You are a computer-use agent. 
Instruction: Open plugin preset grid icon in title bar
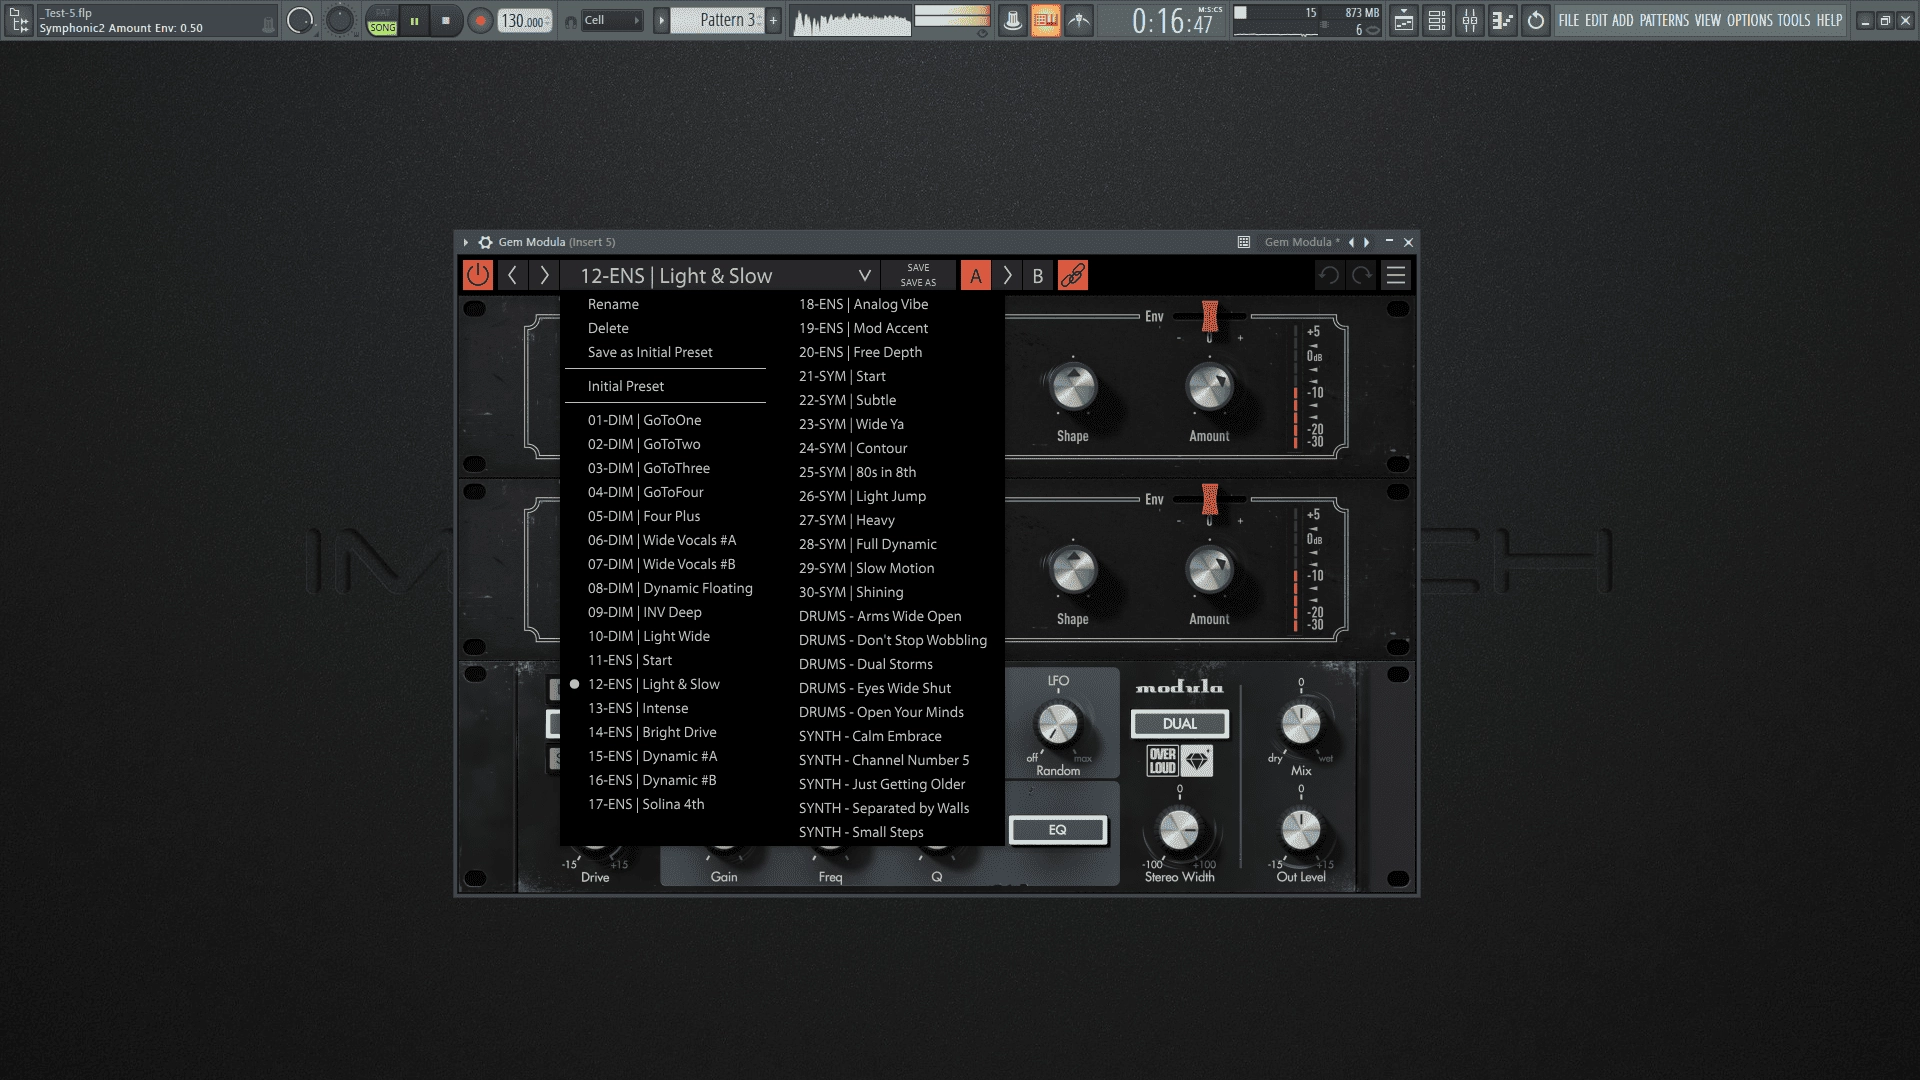pyautogui.click(x=1244, y=242)
